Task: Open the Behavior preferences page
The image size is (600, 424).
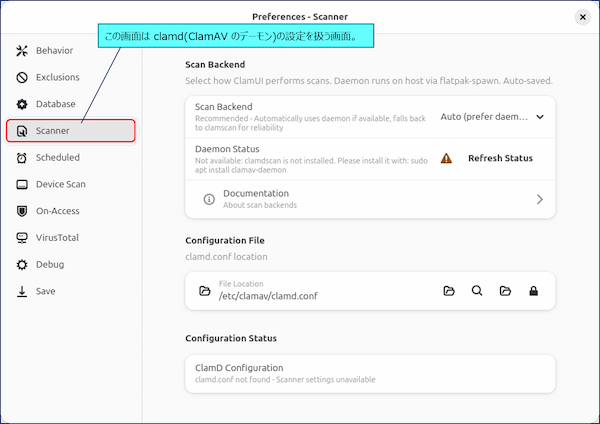Action: [71, 51]
